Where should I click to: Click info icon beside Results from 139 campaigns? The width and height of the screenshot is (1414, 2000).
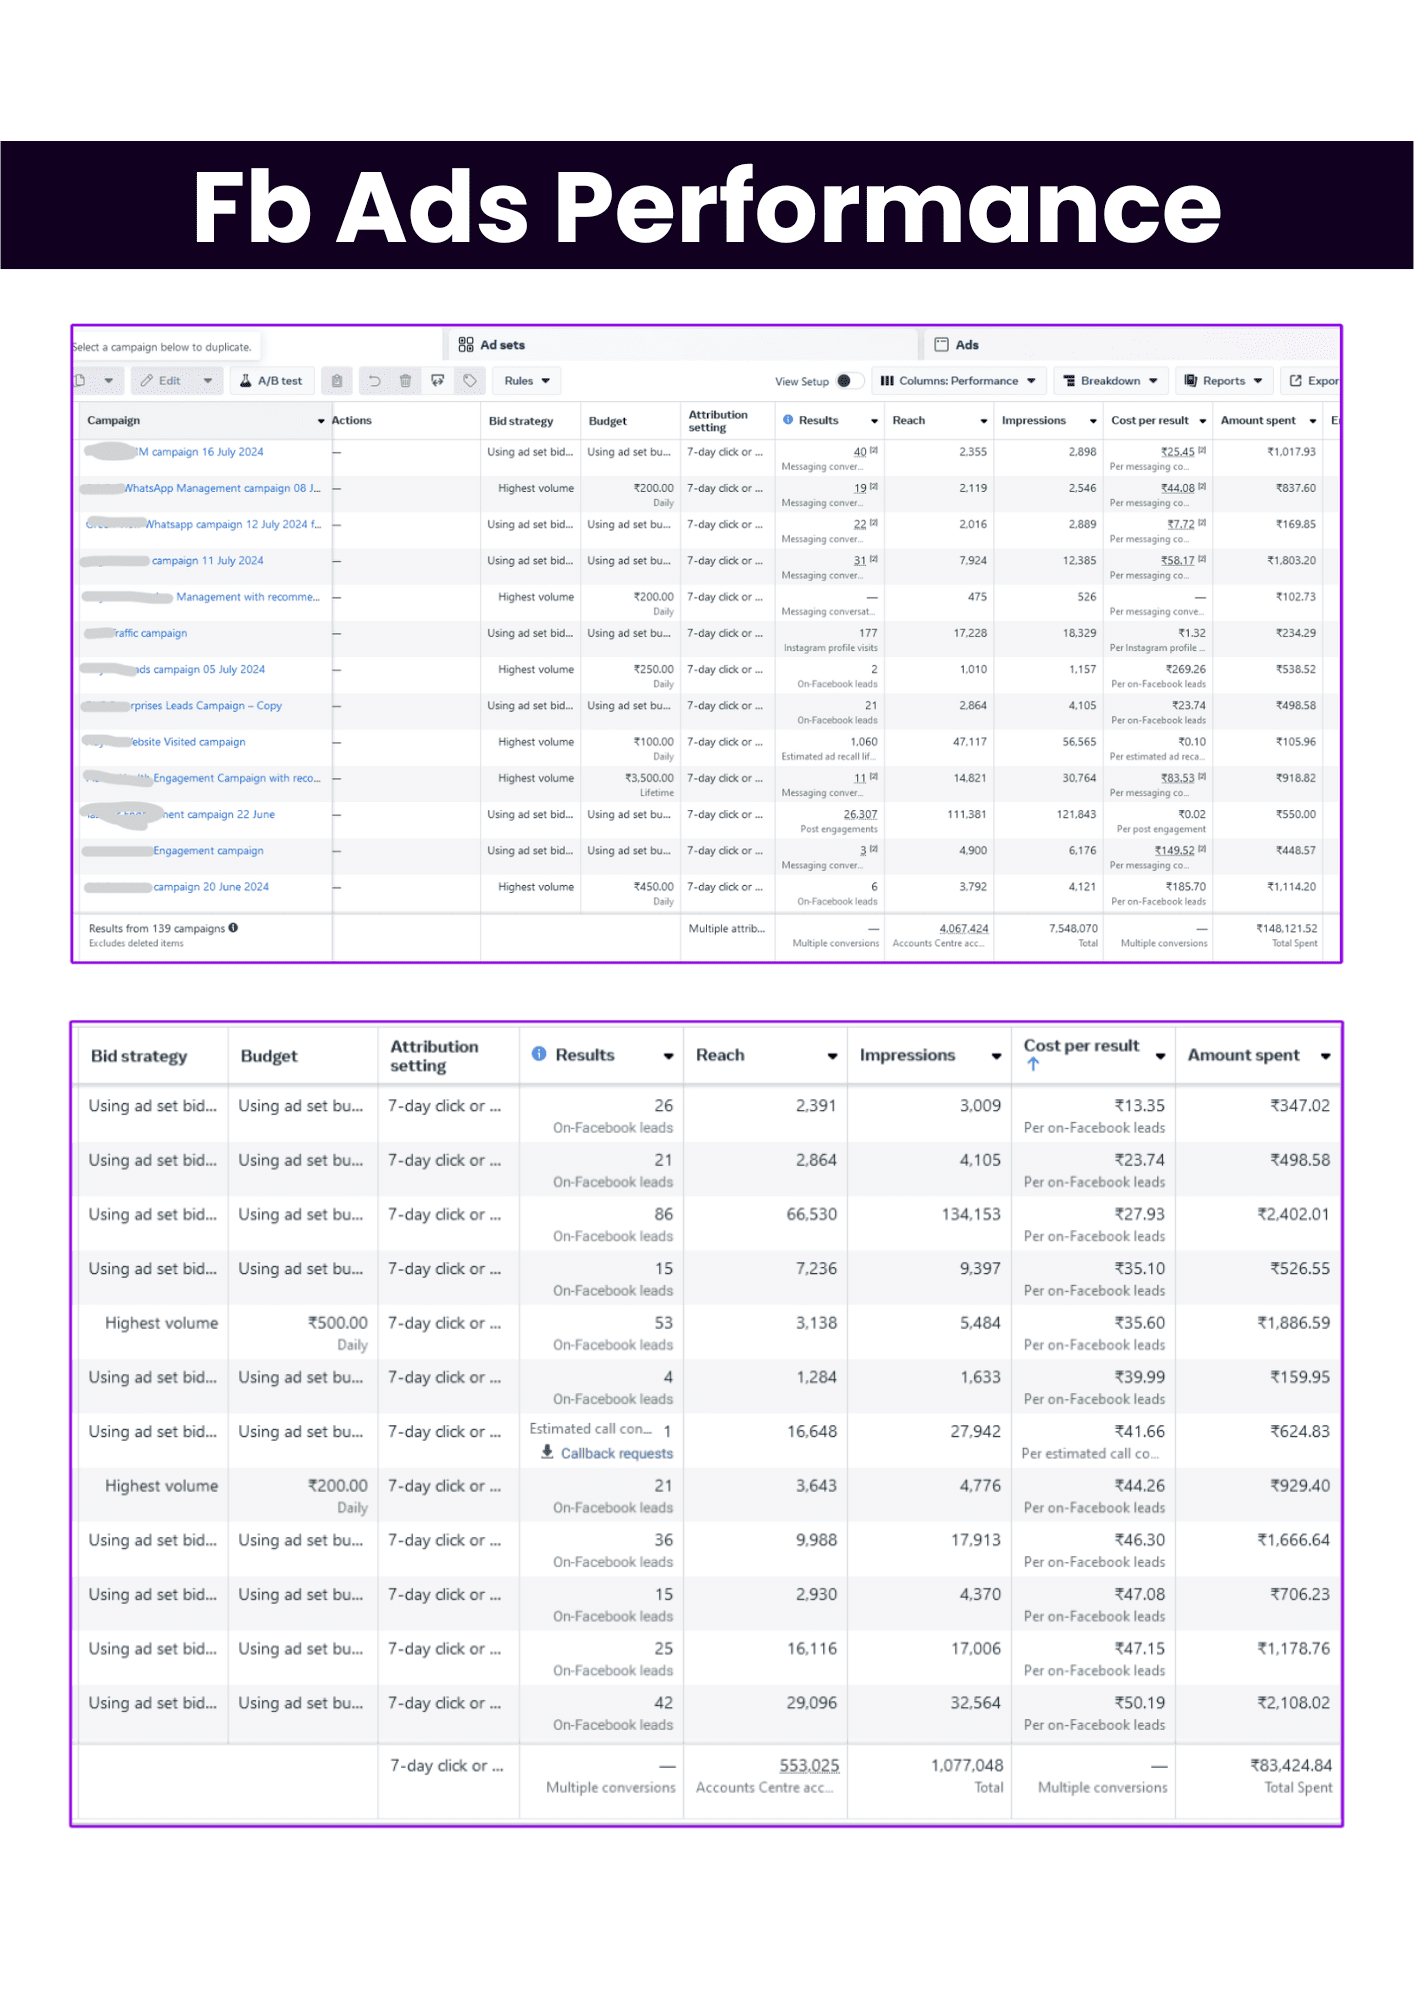(233, 928)
